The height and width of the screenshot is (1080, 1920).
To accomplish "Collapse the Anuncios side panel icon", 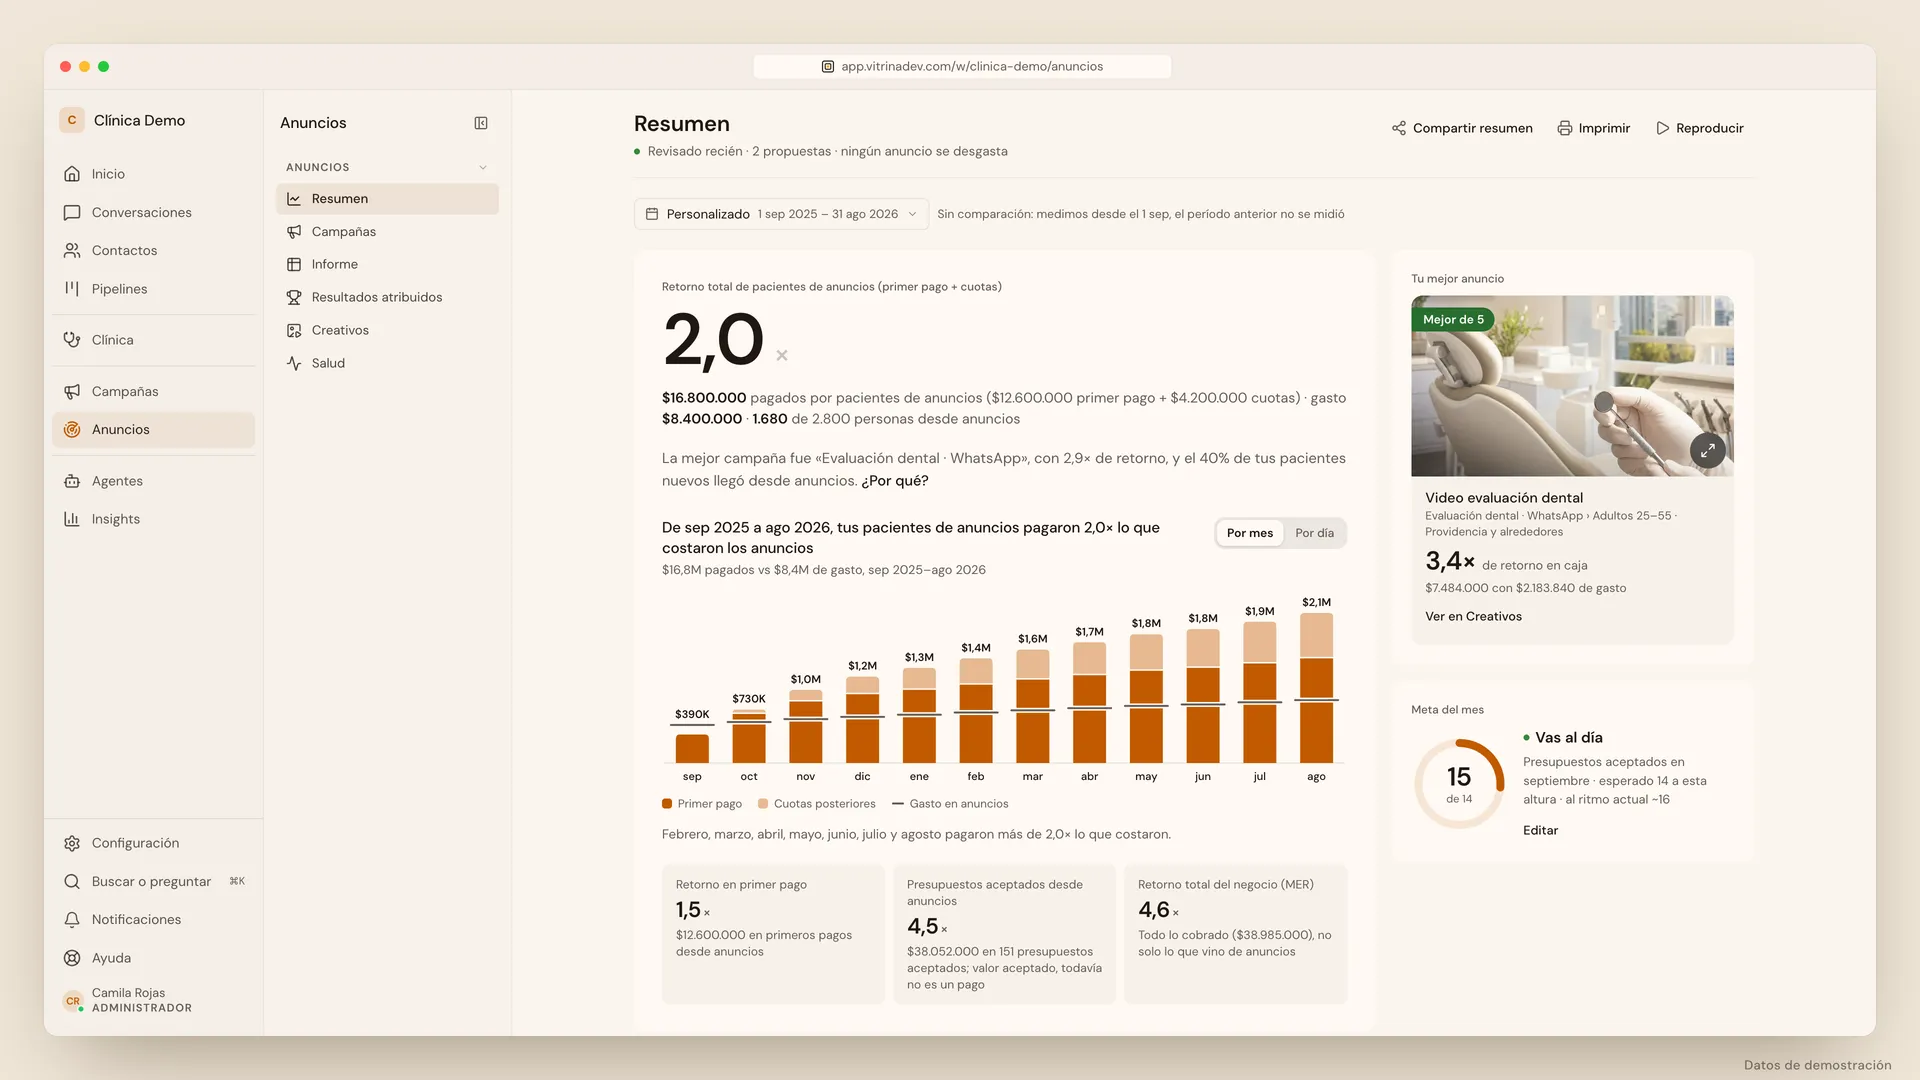I will pyautogui.click(x=481, y=123).
